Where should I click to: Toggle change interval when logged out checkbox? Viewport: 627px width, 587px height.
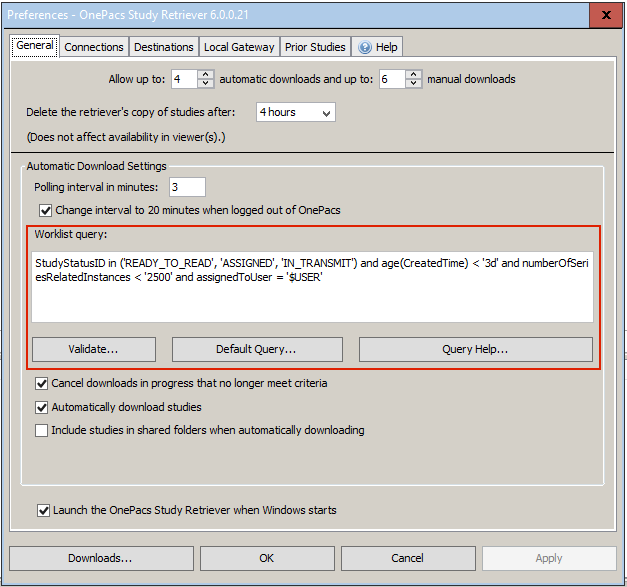[x=45, y=210]
